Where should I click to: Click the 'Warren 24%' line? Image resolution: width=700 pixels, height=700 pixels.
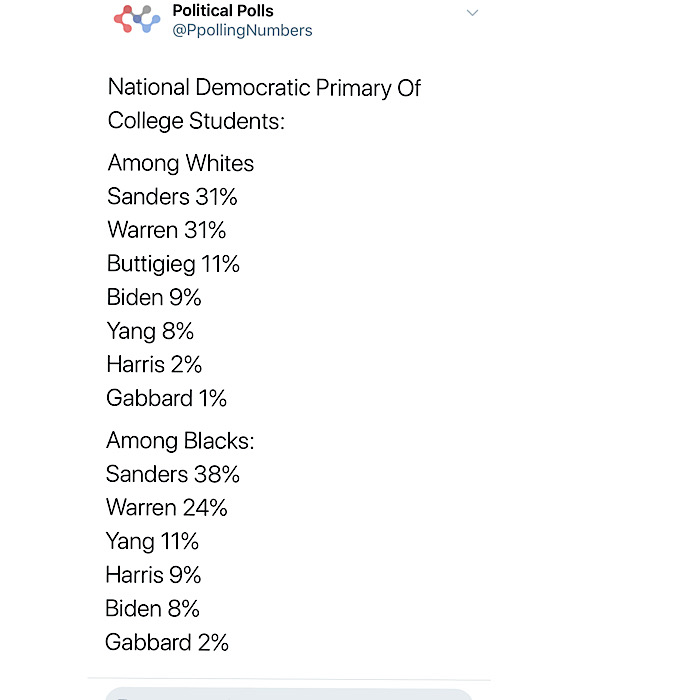coord(167,508)
